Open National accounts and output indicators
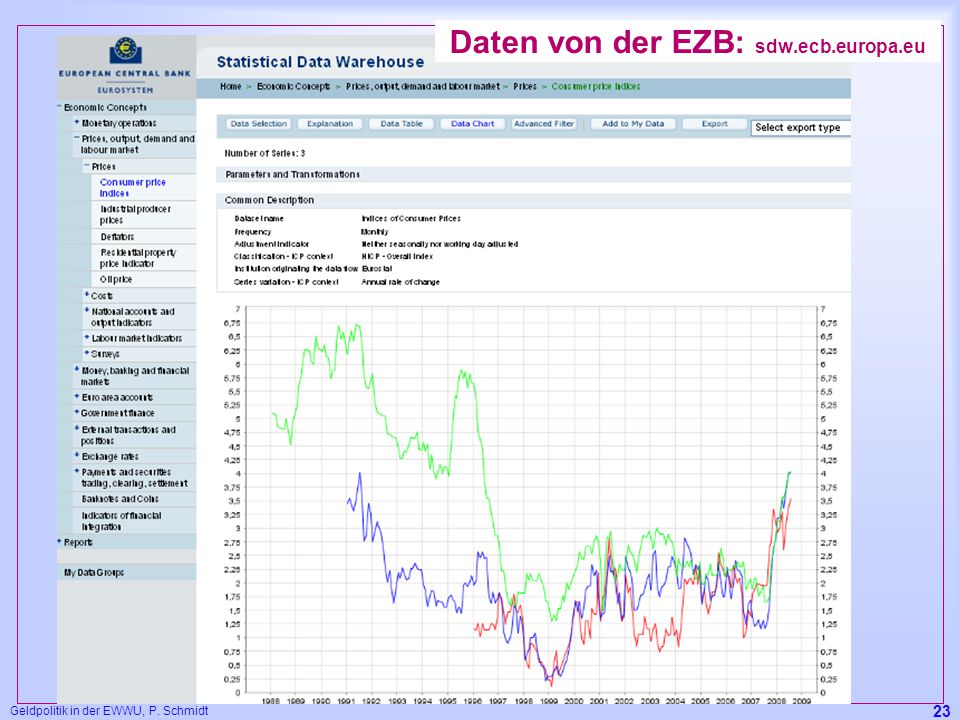This screenshot has height=720, width=960. point(133,317)
